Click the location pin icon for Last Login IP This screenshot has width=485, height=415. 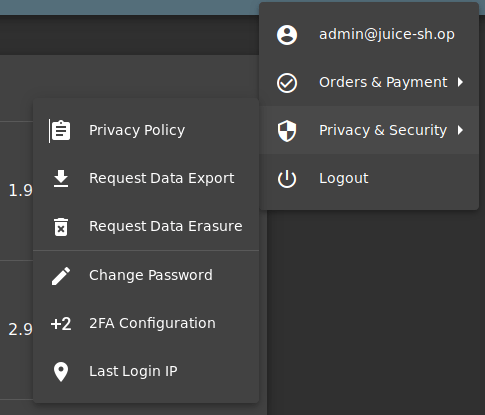61,372
